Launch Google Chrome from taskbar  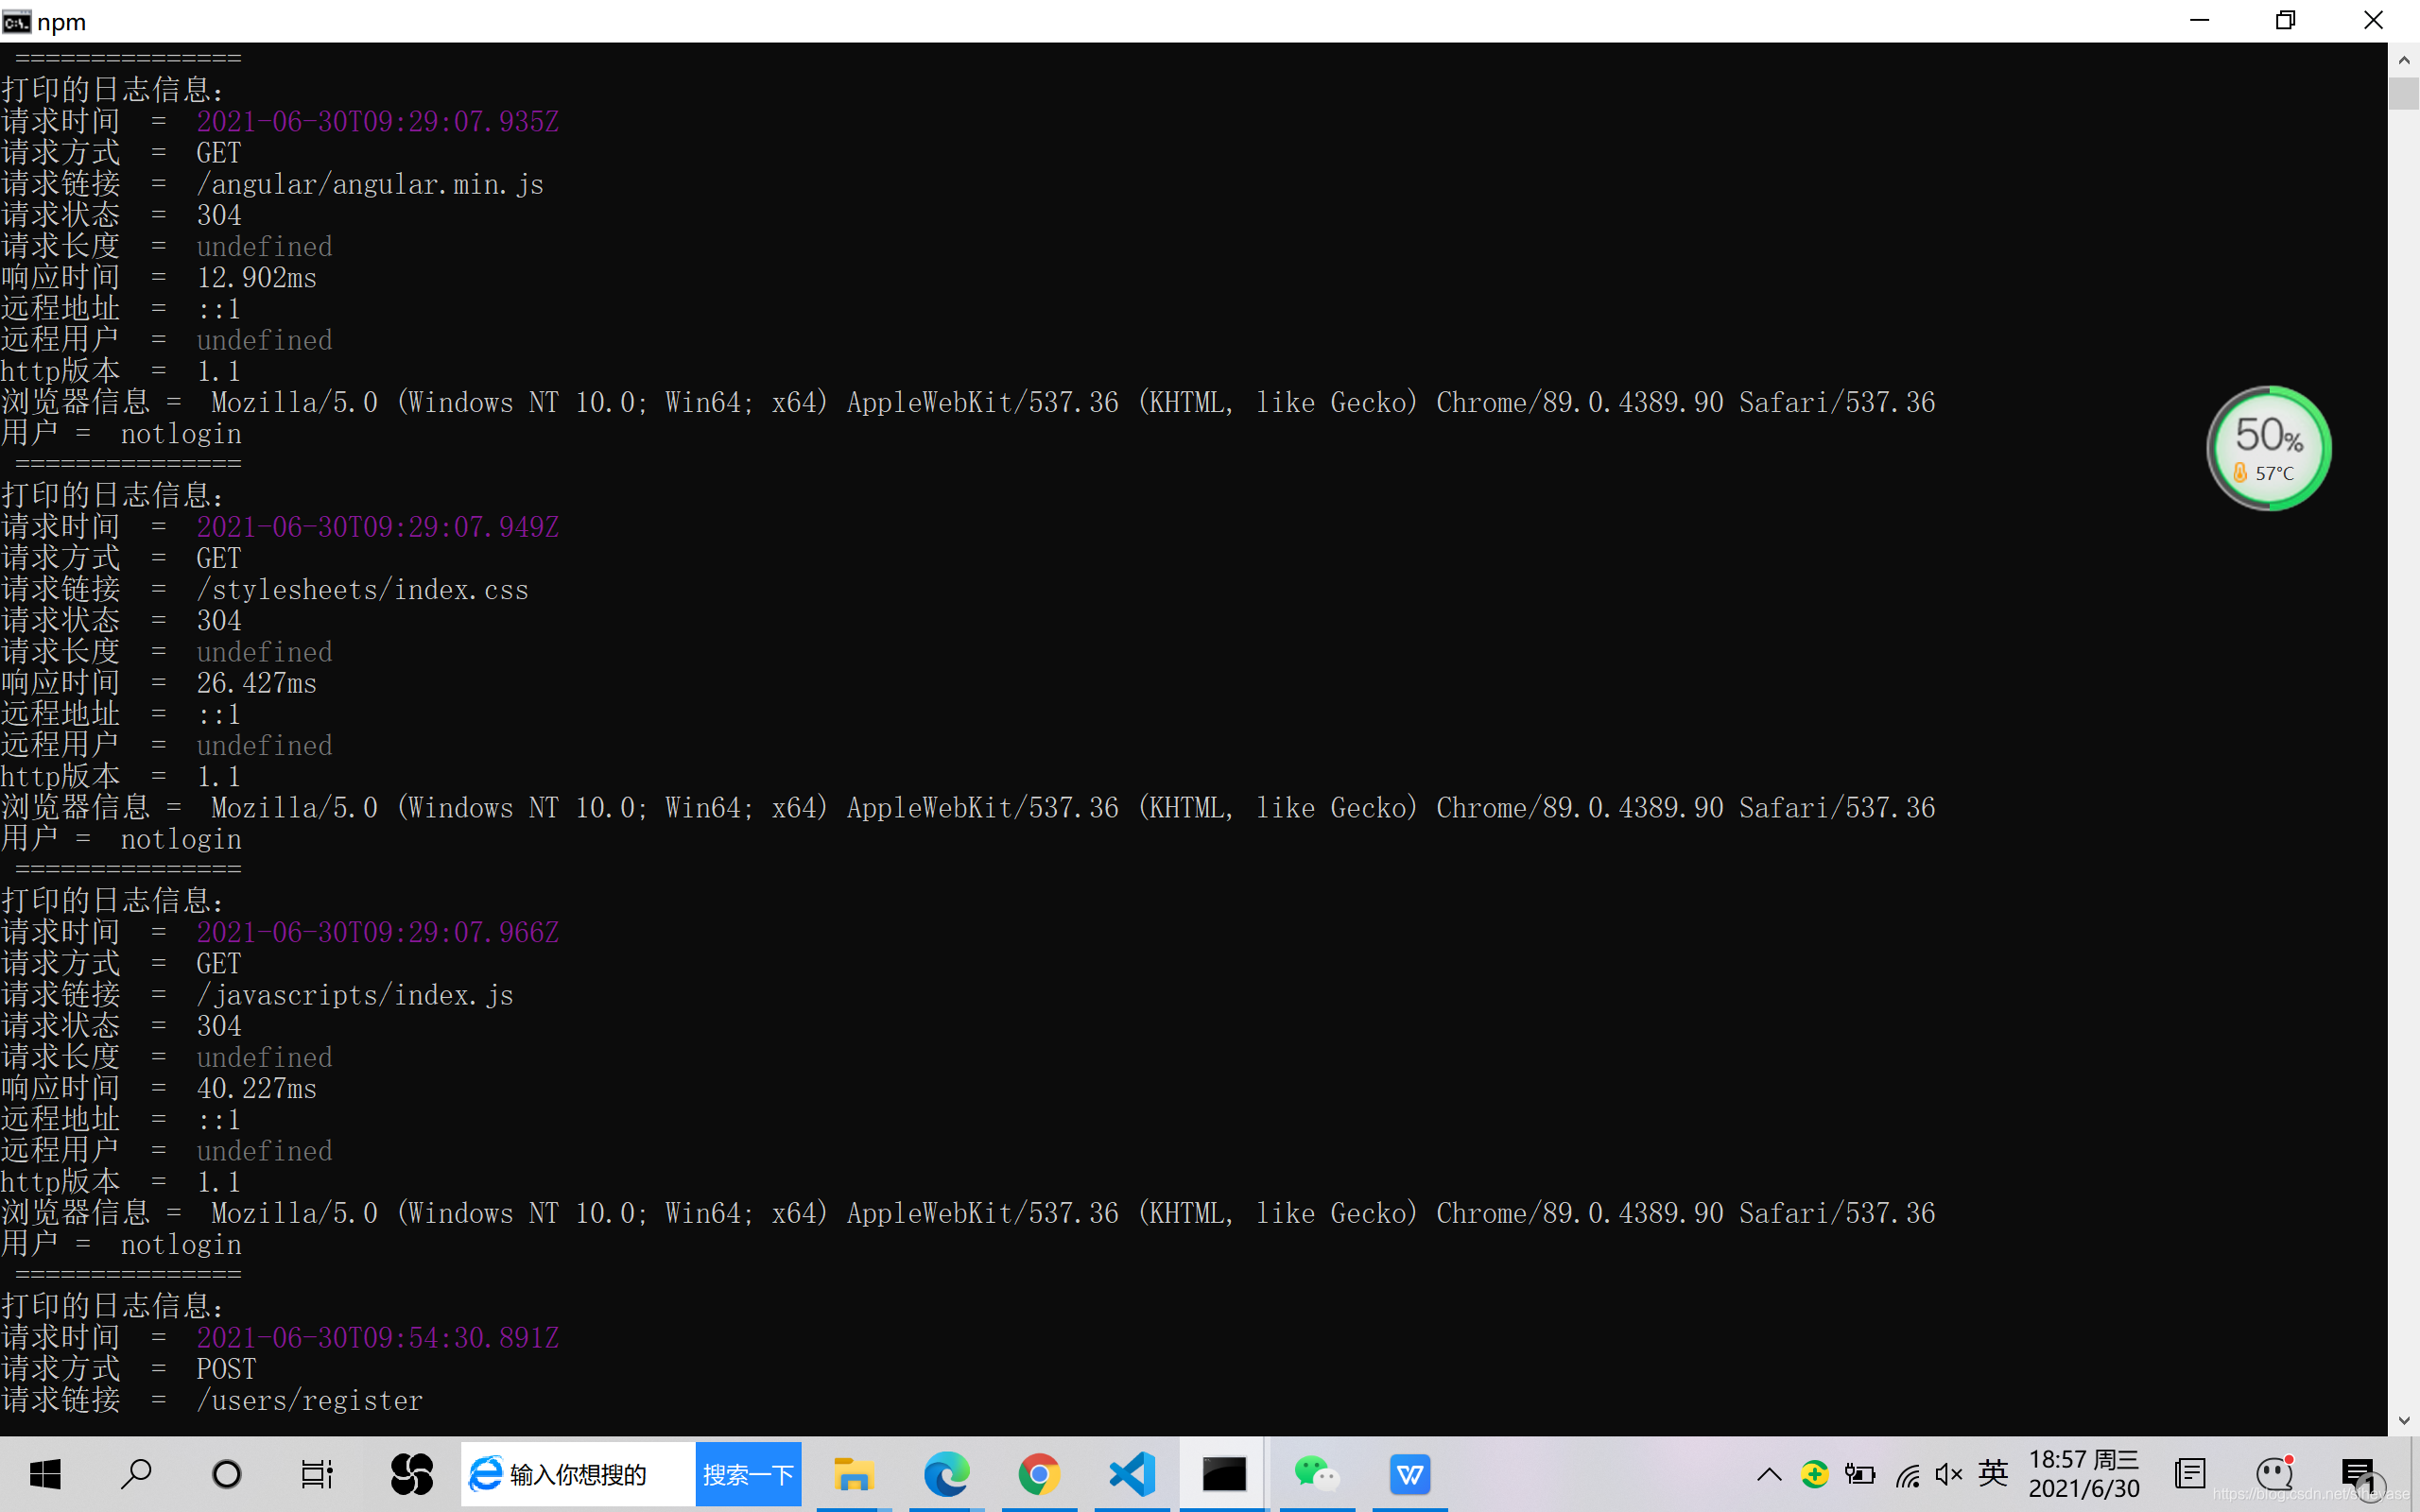click(1039, 1474)
